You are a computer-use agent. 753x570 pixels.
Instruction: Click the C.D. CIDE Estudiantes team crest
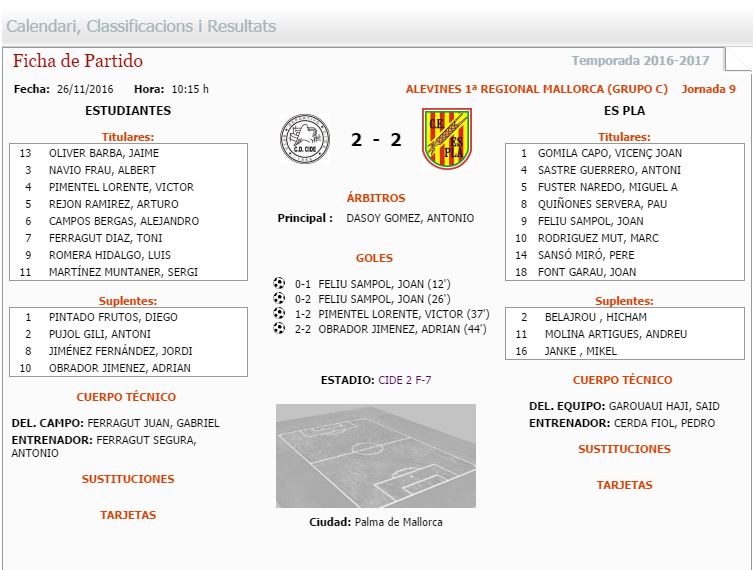point(305,139)
